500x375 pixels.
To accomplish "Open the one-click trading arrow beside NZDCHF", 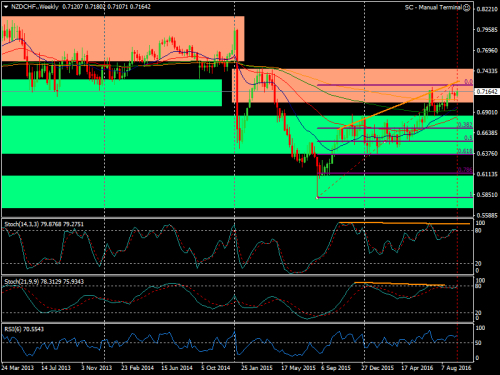I will point(5,7).
